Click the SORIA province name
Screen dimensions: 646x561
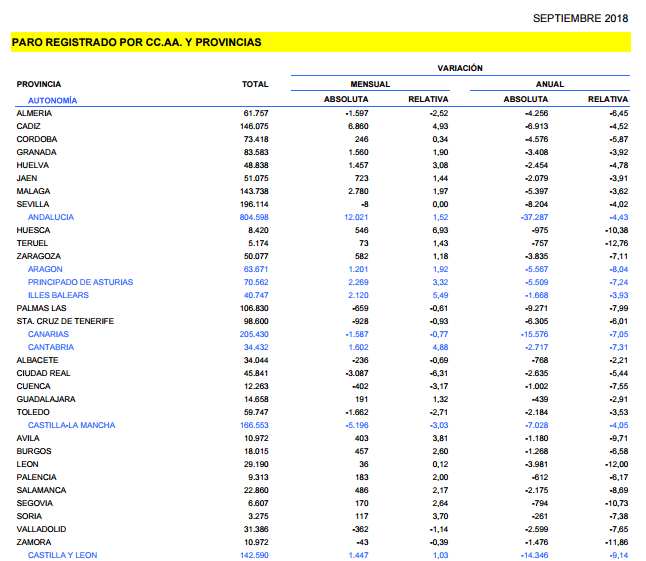pyautogui.click(x=29, y=516)
